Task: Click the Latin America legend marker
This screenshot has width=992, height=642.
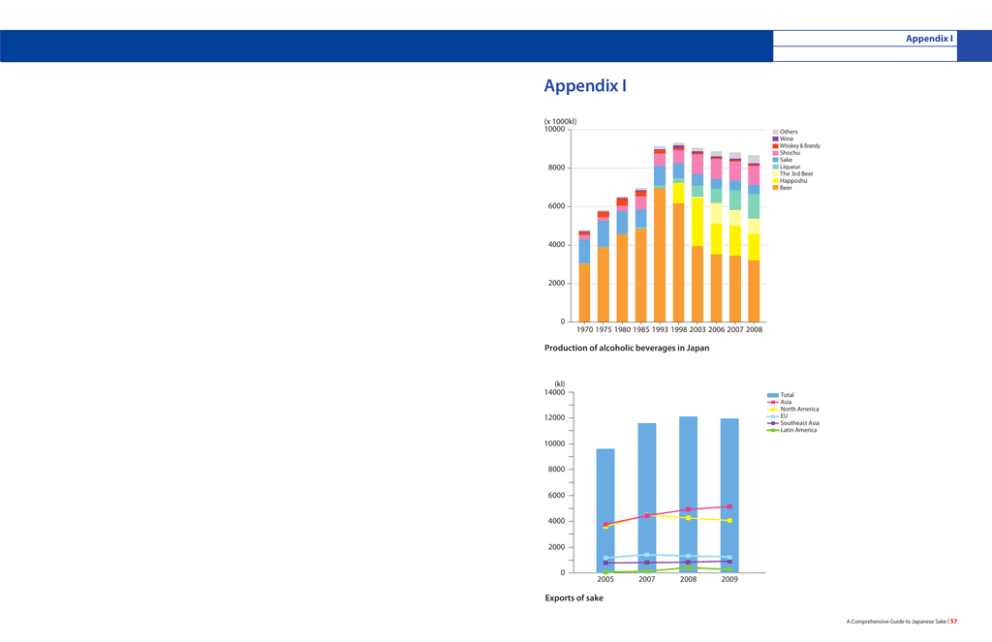Action: tap(773, 430)
